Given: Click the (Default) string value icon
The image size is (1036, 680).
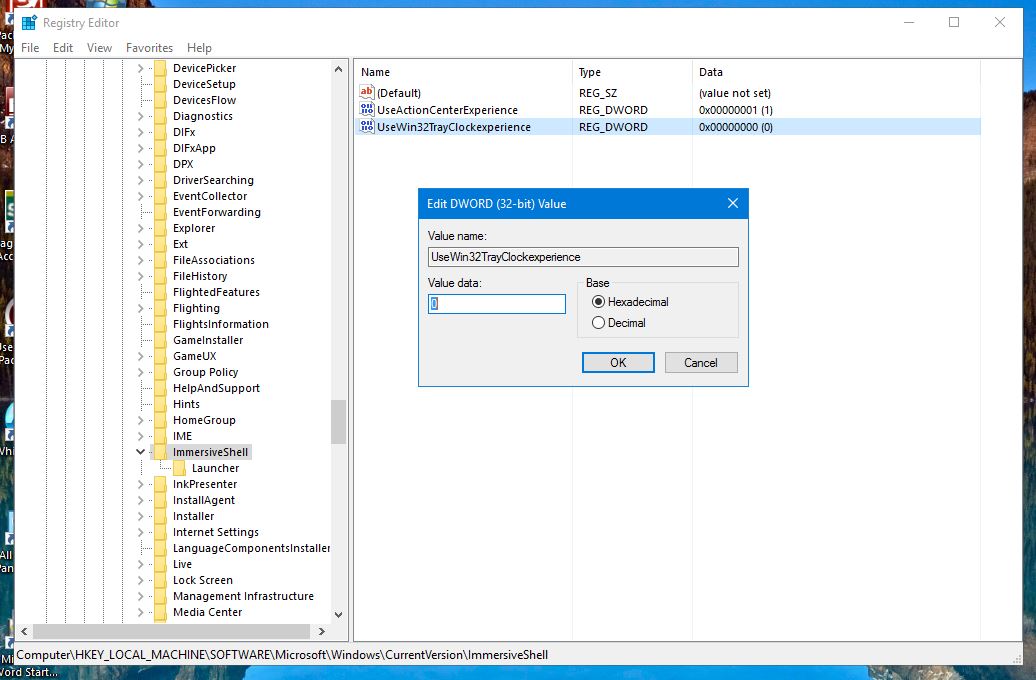Looking at the screenshot, I should coord(367,93).
